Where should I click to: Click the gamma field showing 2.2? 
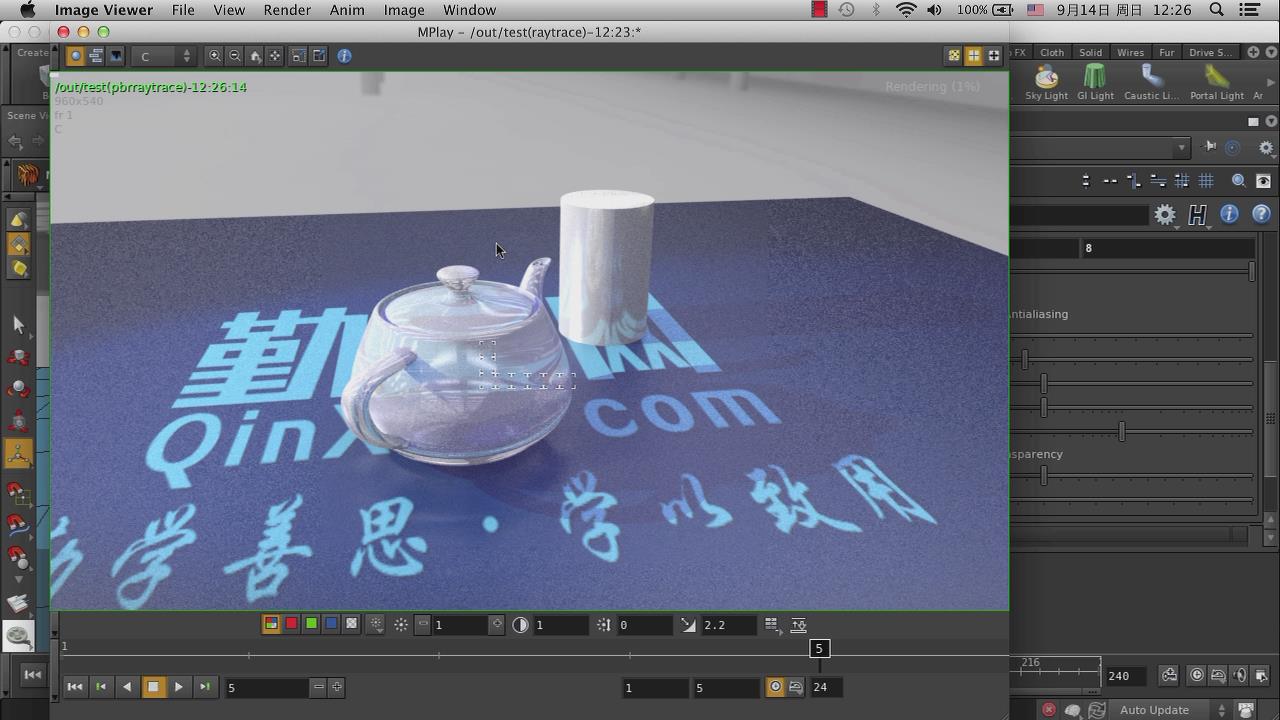pos(729,625)
